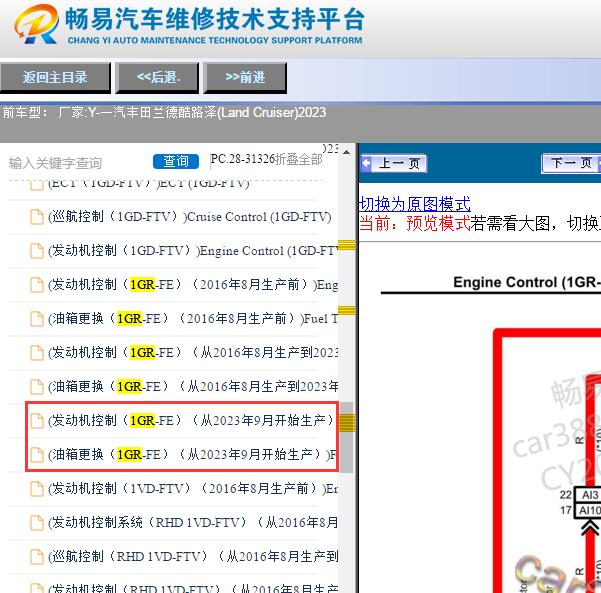Click the tree panel scroll-up arrow
Screen dimensions: 601x593
coord(346,153)
